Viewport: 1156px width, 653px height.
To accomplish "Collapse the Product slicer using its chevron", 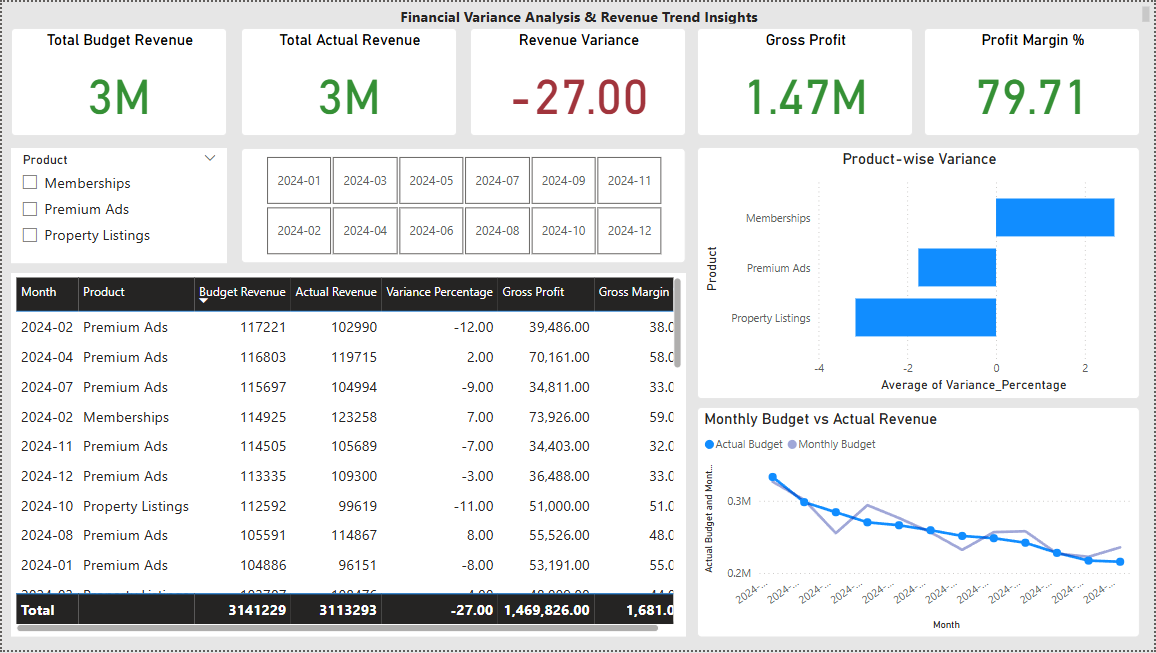I will [210, 158].
